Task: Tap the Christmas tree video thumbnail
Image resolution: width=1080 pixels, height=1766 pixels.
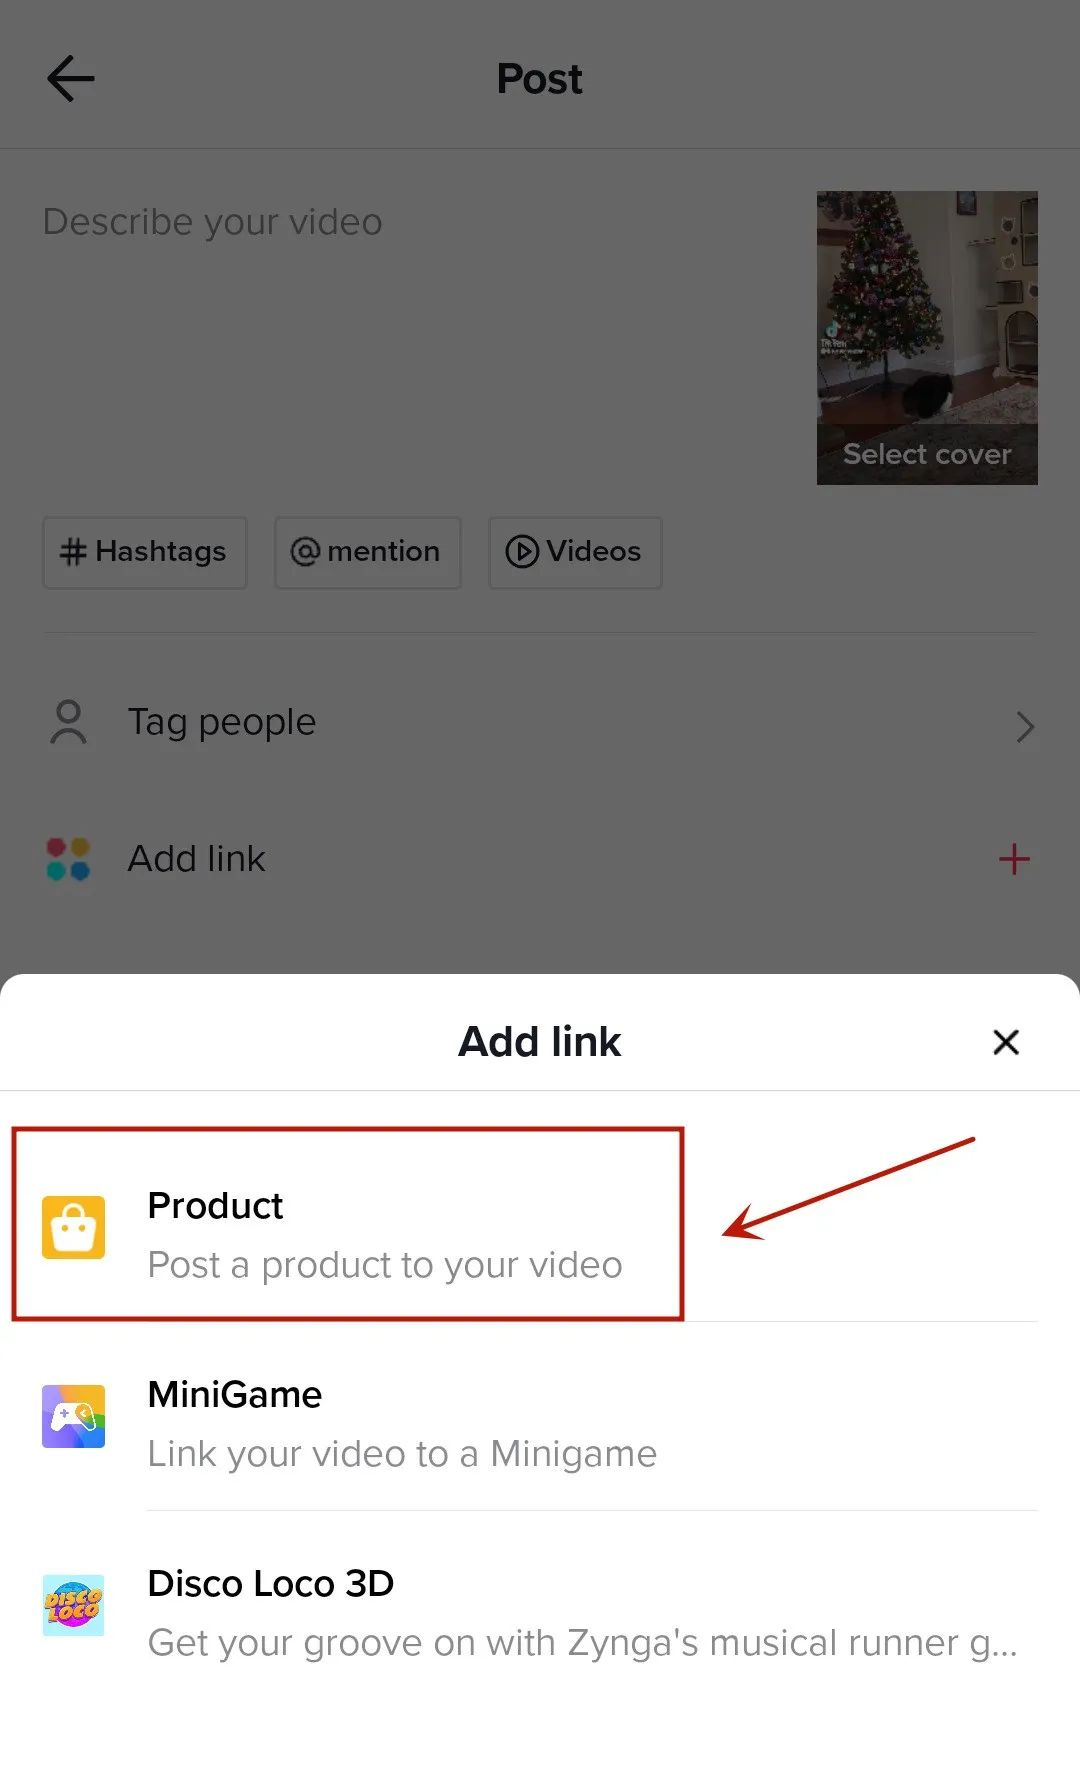Action: 926,310
